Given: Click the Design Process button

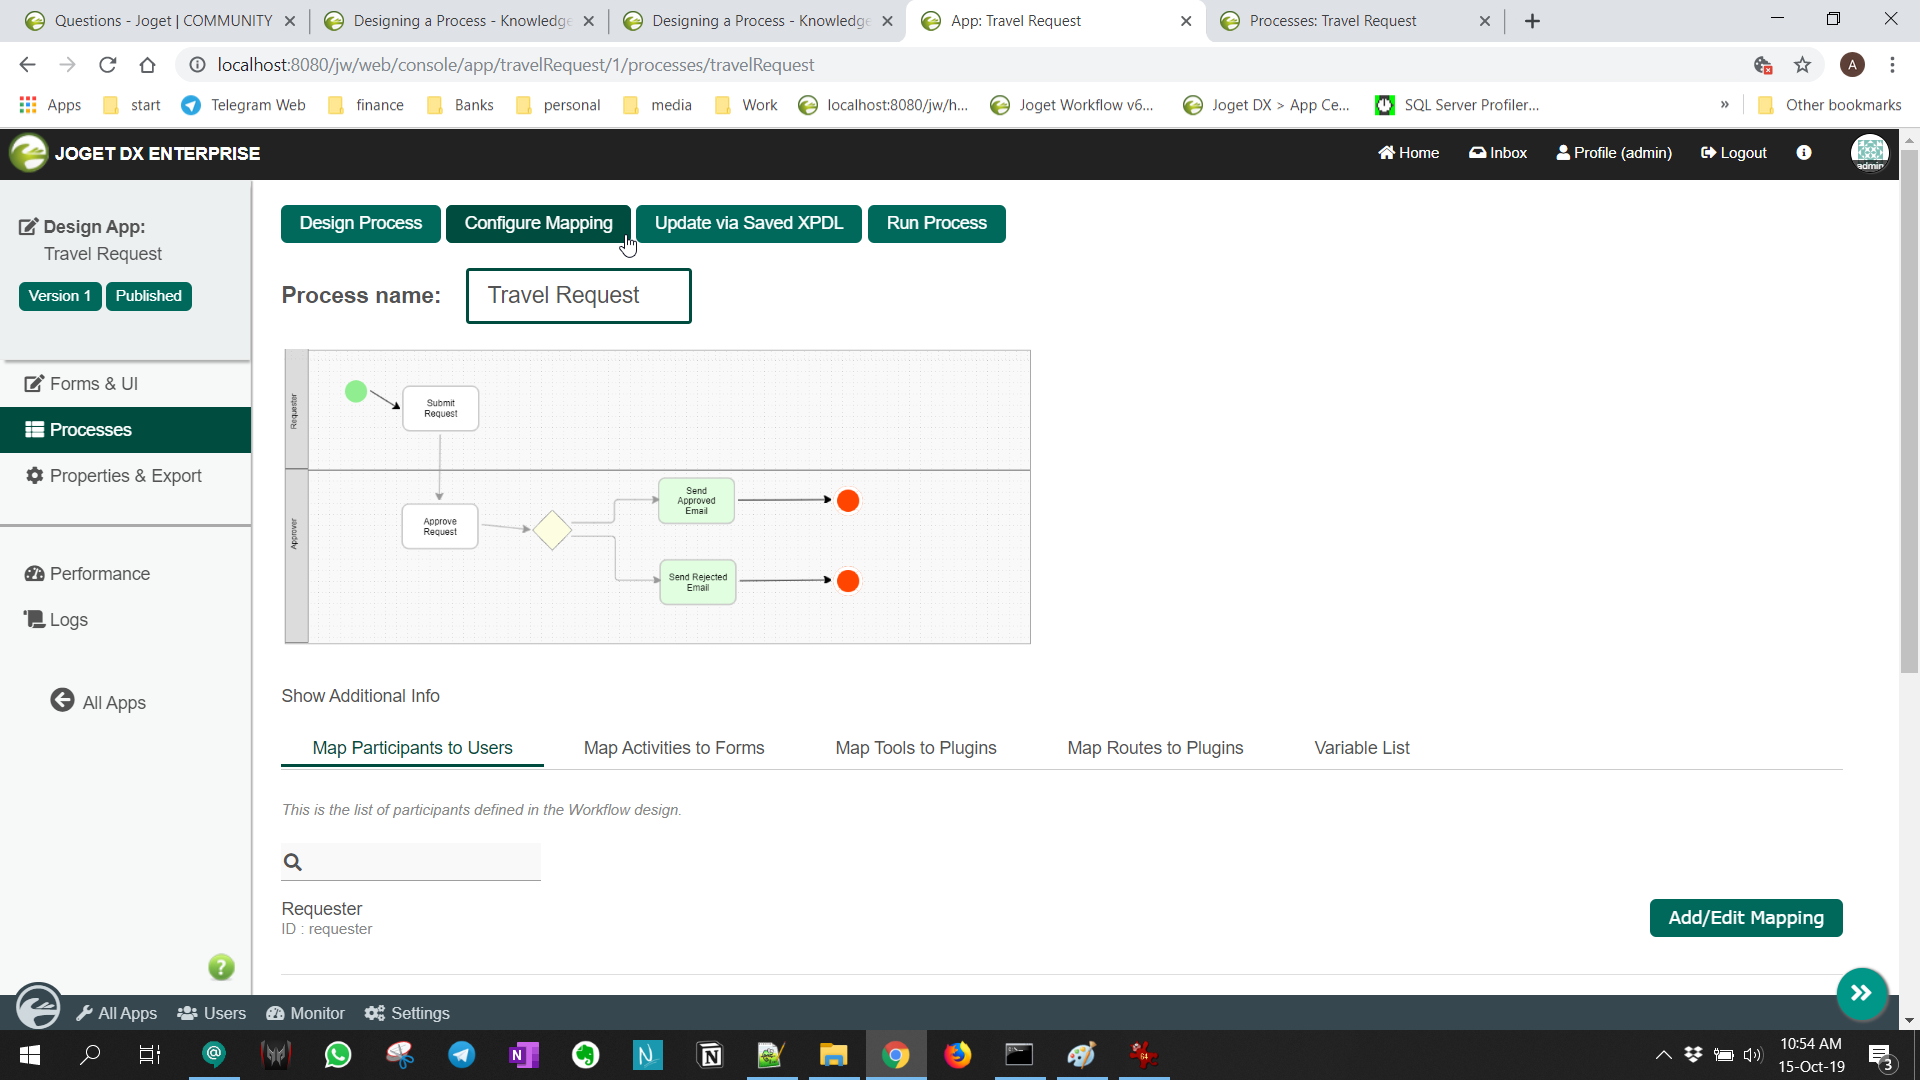Looking at the screenshot, I should [360, 223].
